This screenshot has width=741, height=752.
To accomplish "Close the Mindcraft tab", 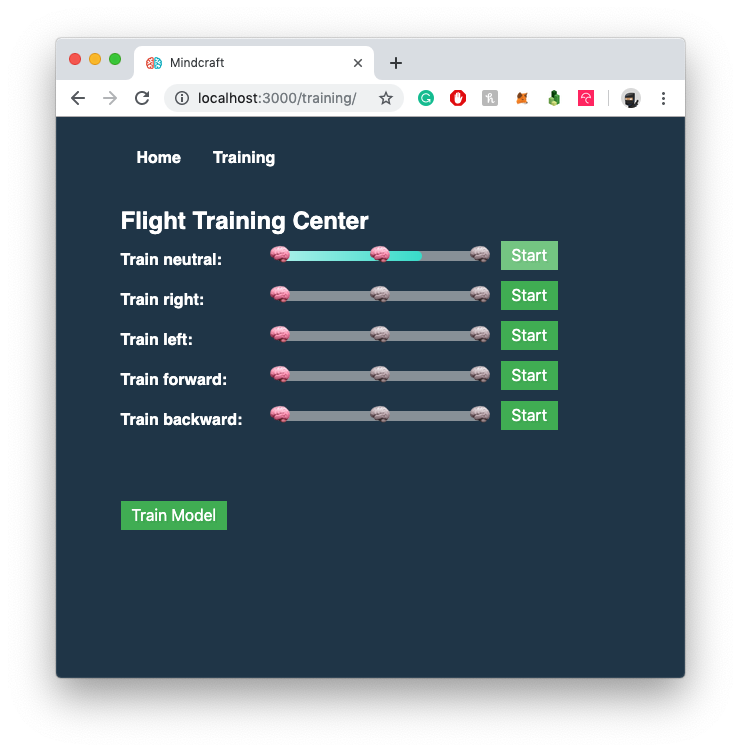I will tap(357, 63).
